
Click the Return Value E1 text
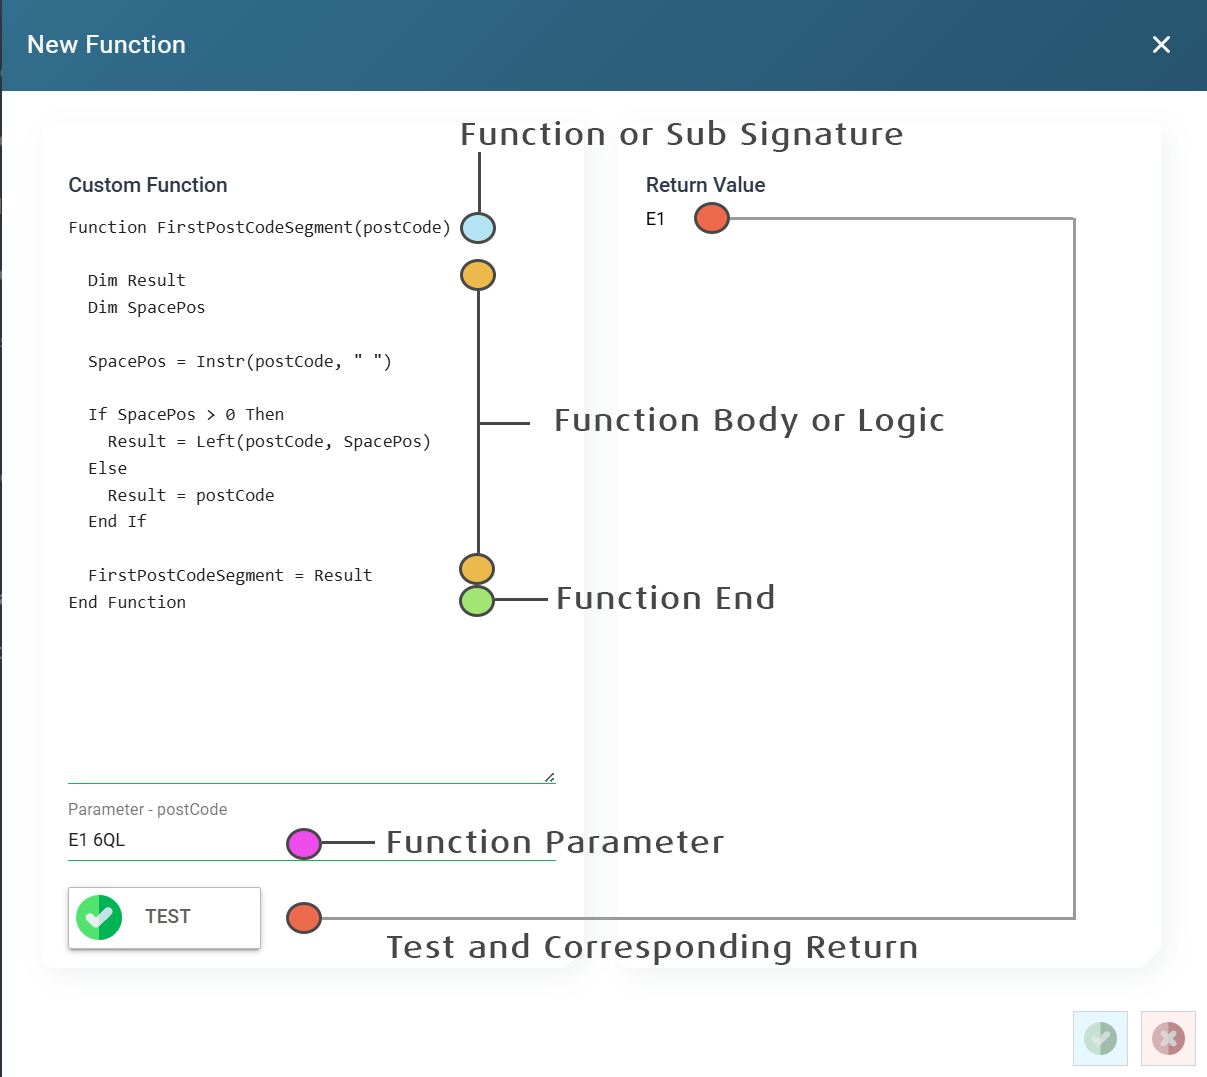pos(655,219)
